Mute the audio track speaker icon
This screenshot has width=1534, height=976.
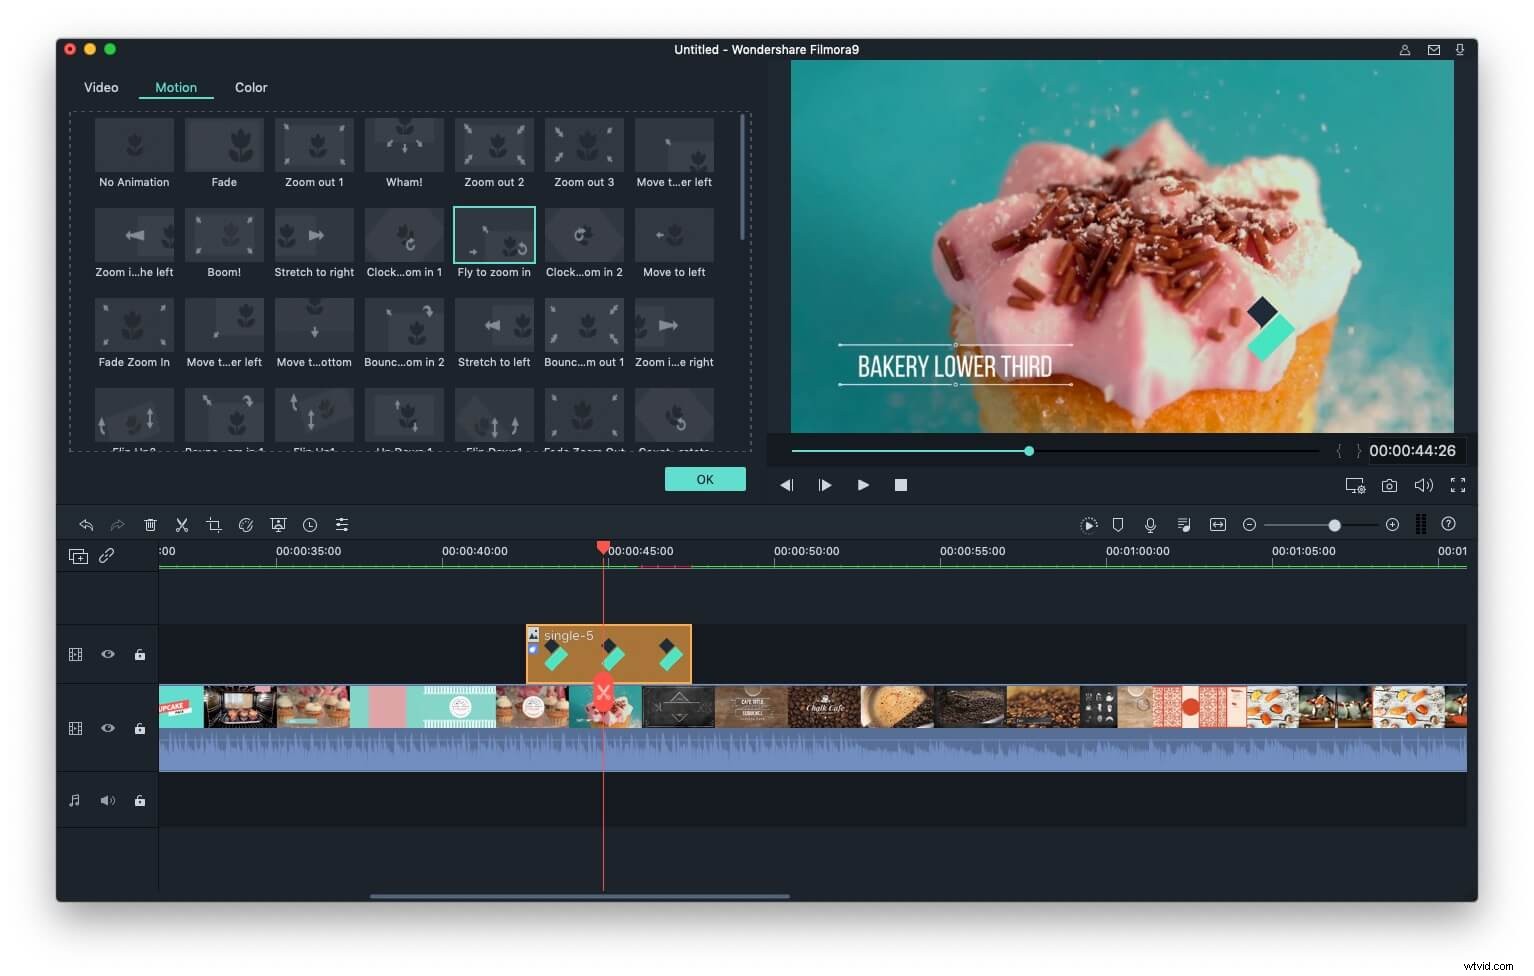coord(108,800)
